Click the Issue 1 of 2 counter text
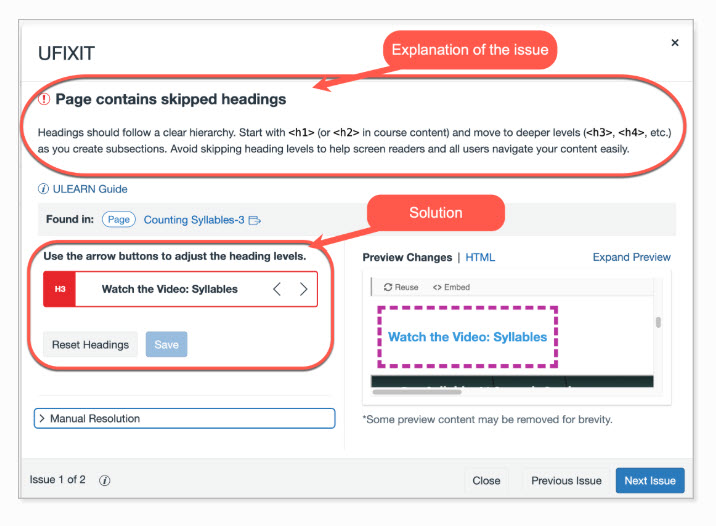 click(58, 480)
